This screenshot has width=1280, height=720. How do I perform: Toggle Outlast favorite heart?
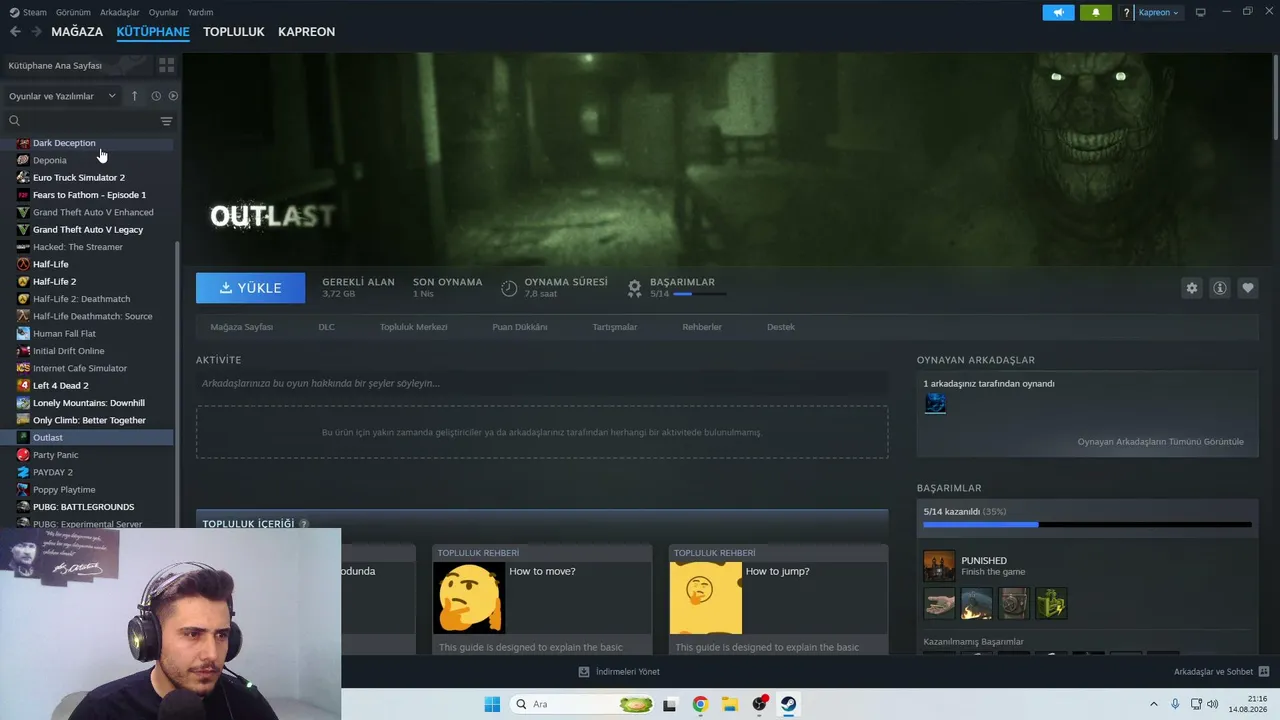(1248, 288)
